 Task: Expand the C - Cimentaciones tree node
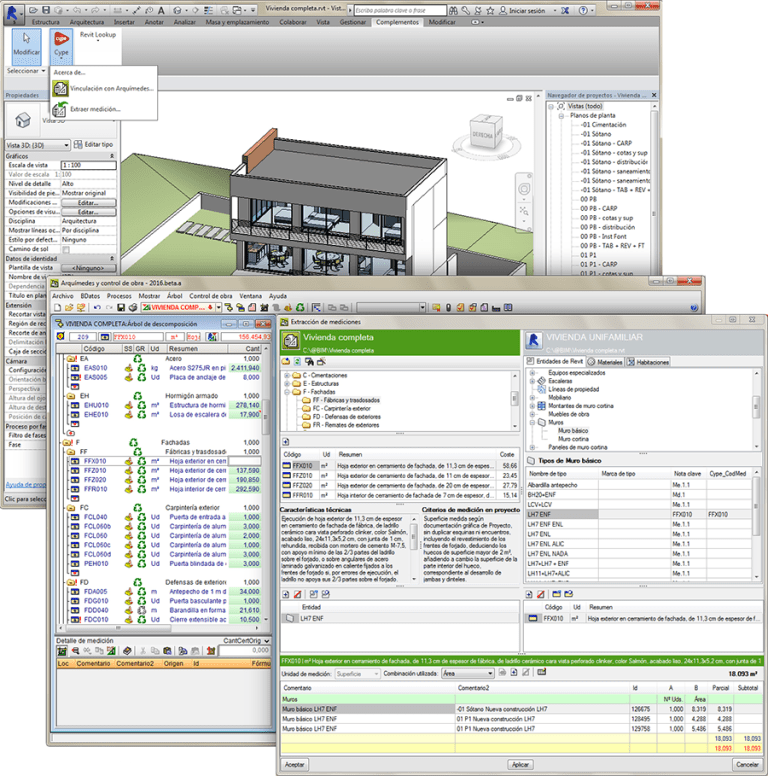287,374
